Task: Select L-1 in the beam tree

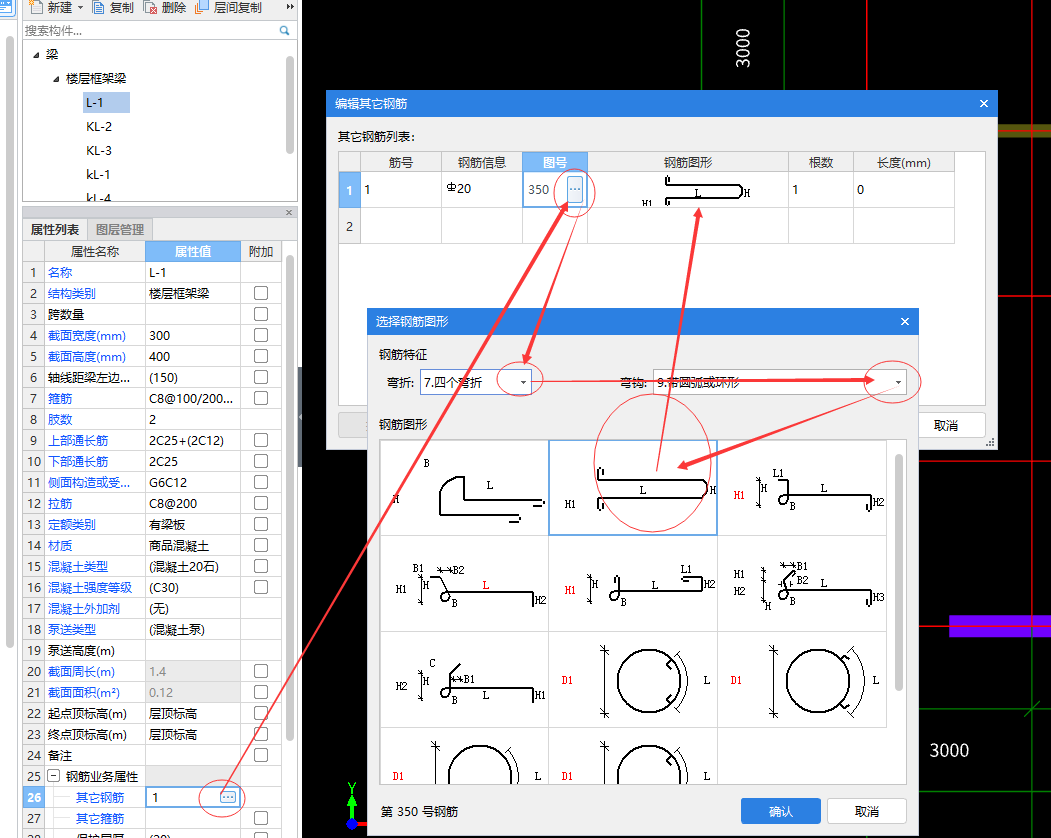Action: click(105, 103)
